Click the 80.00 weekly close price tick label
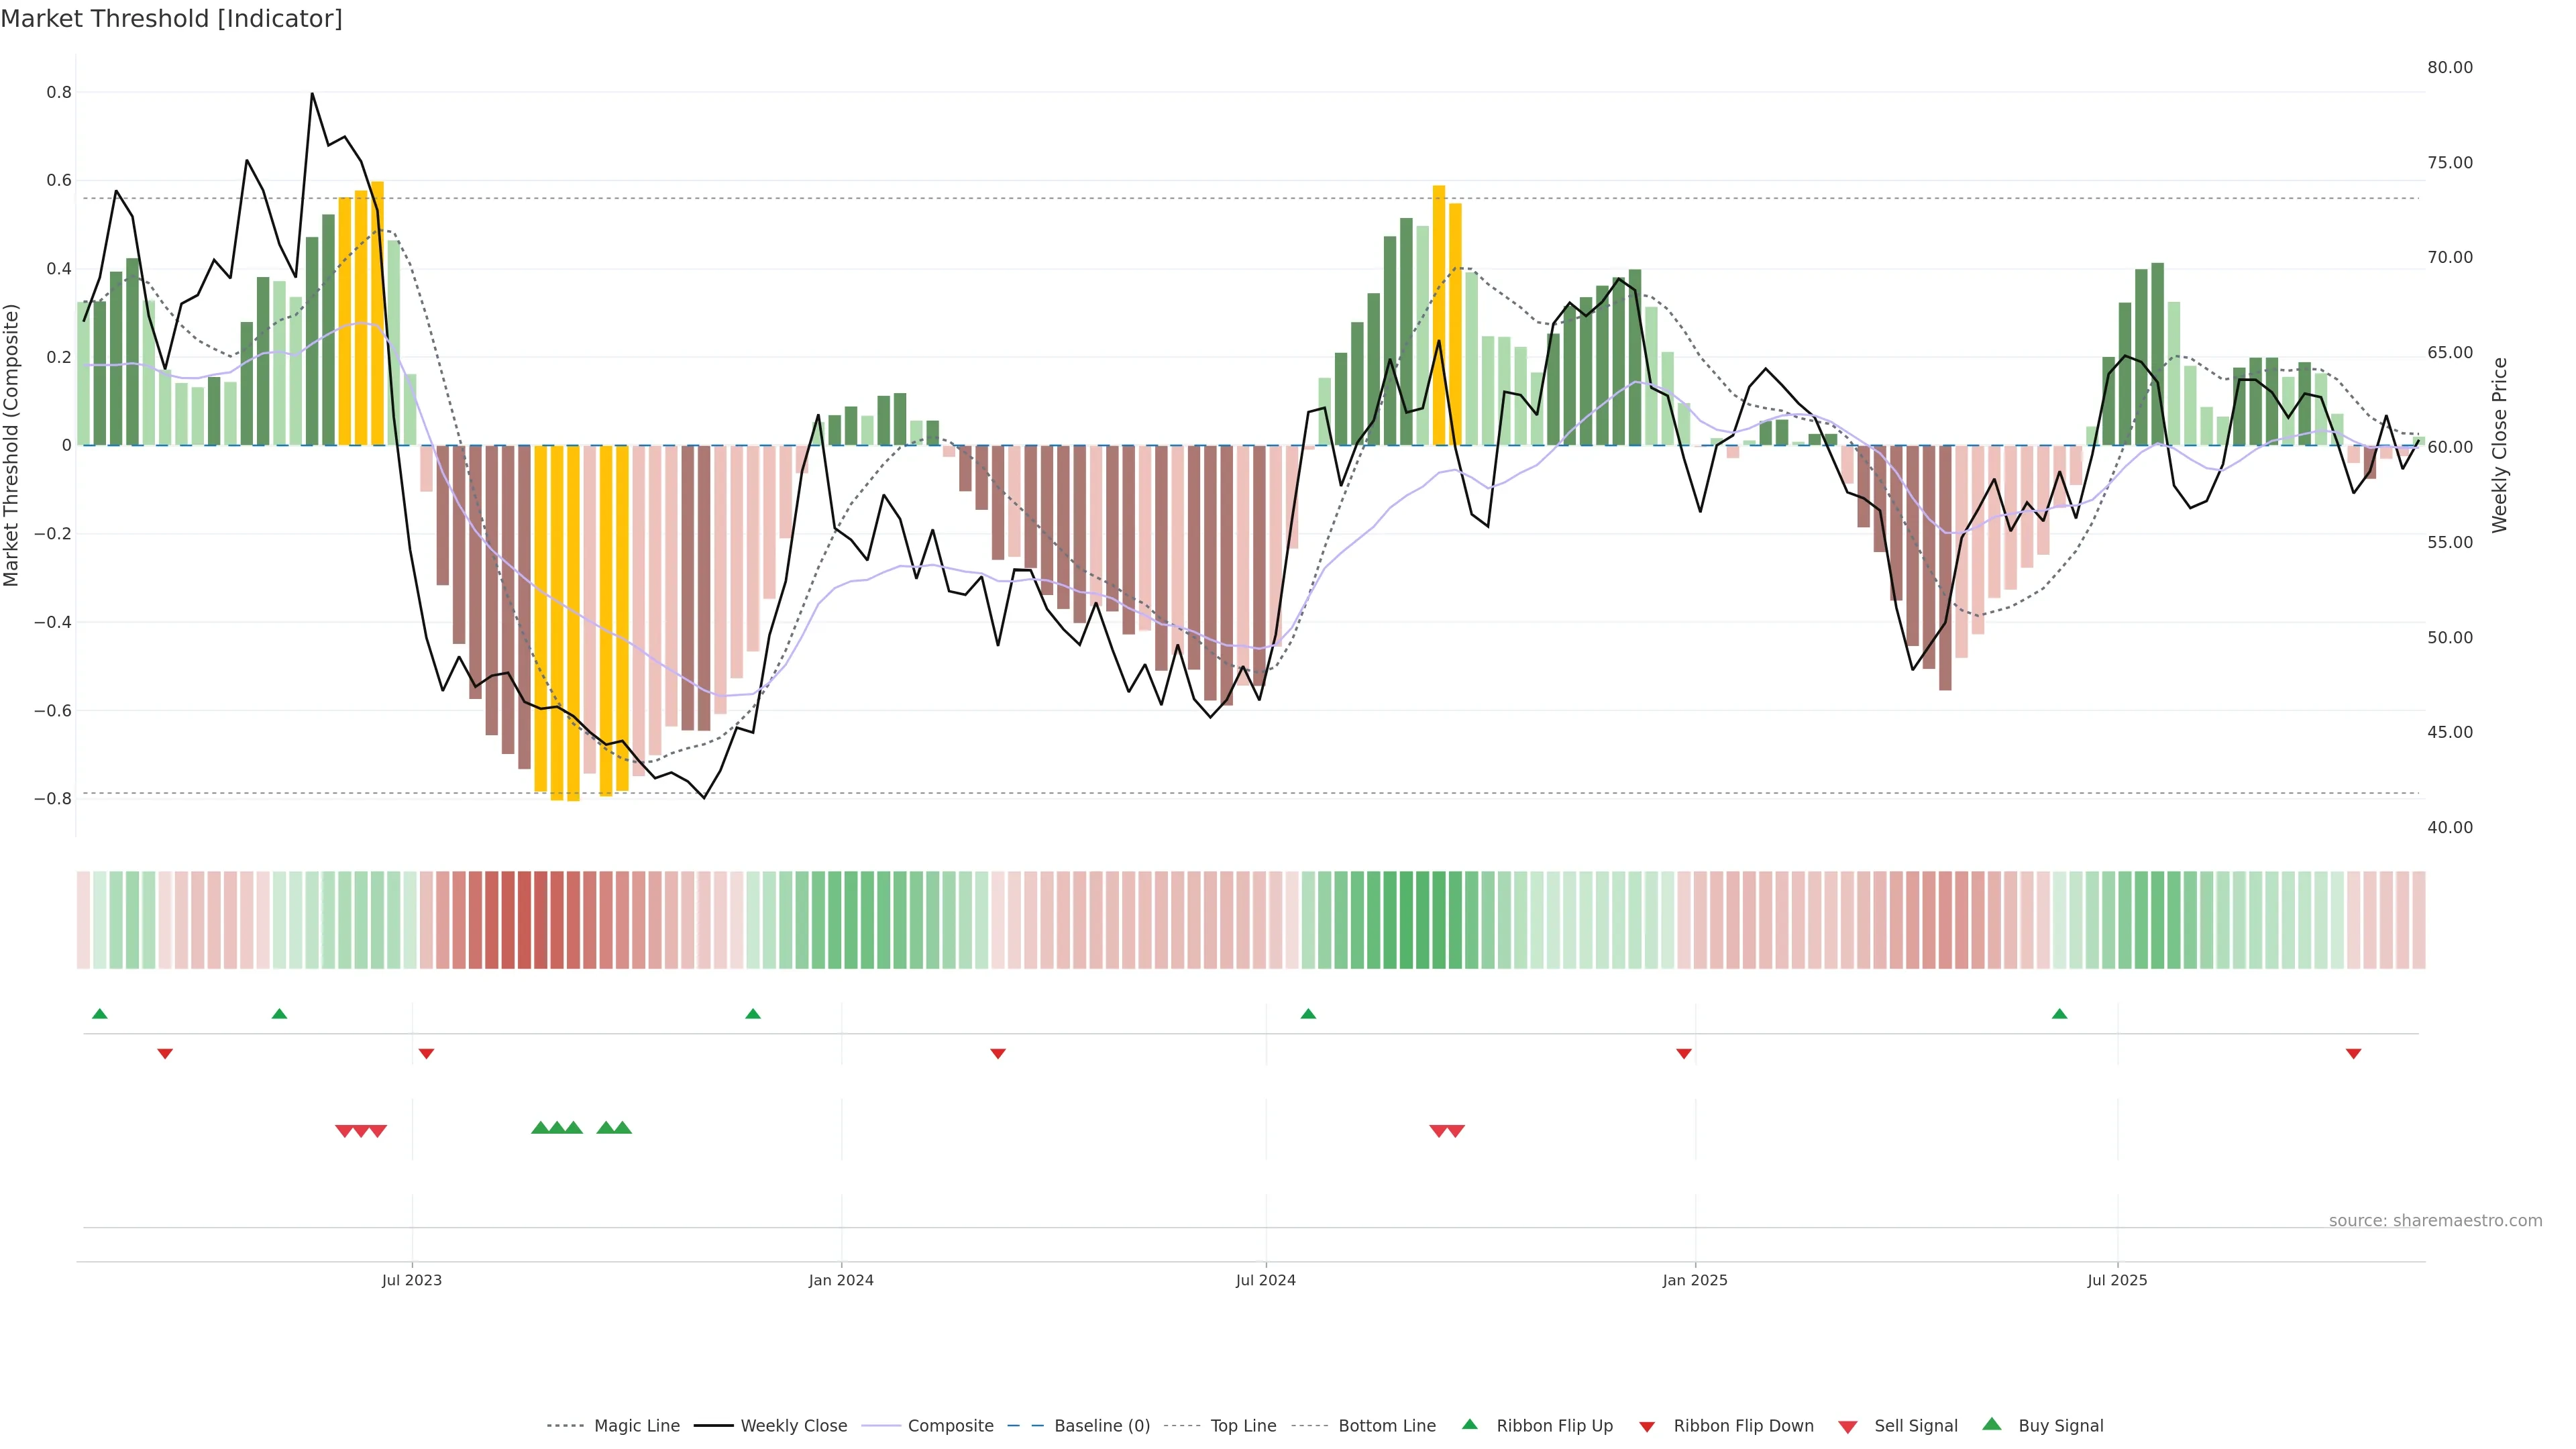 2450,68
